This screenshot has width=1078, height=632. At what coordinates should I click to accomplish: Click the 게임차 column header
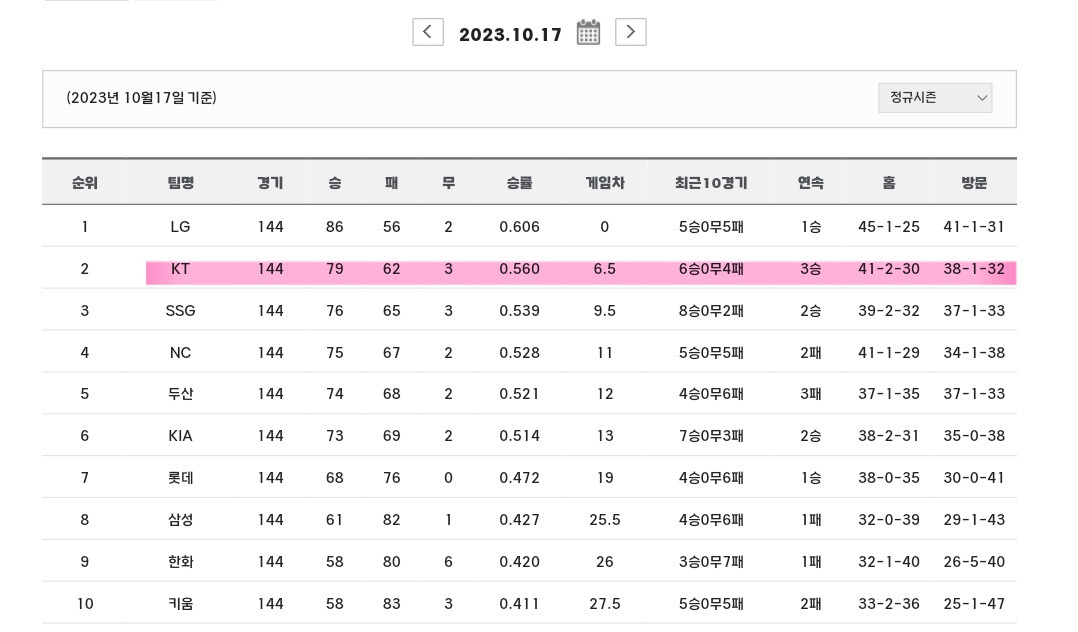(605, 183)
